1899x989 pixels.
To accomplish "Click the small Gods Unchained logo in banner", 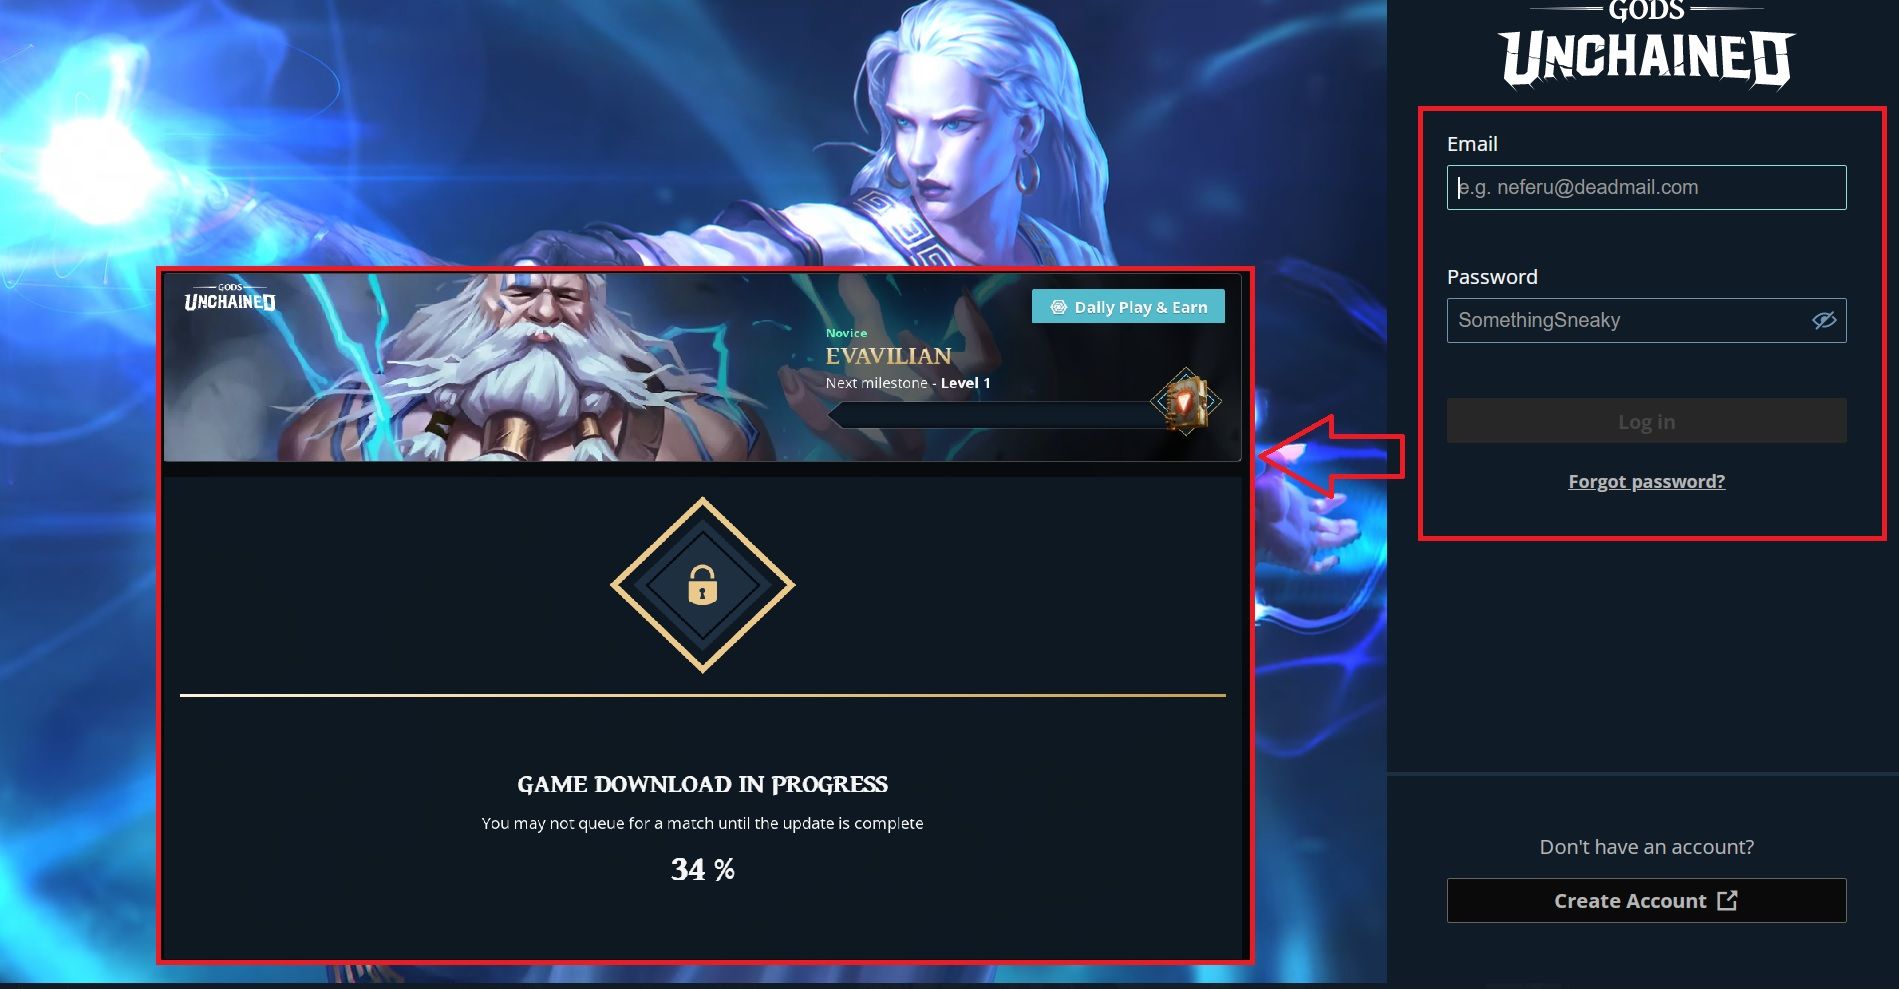I will pos(230,297).
